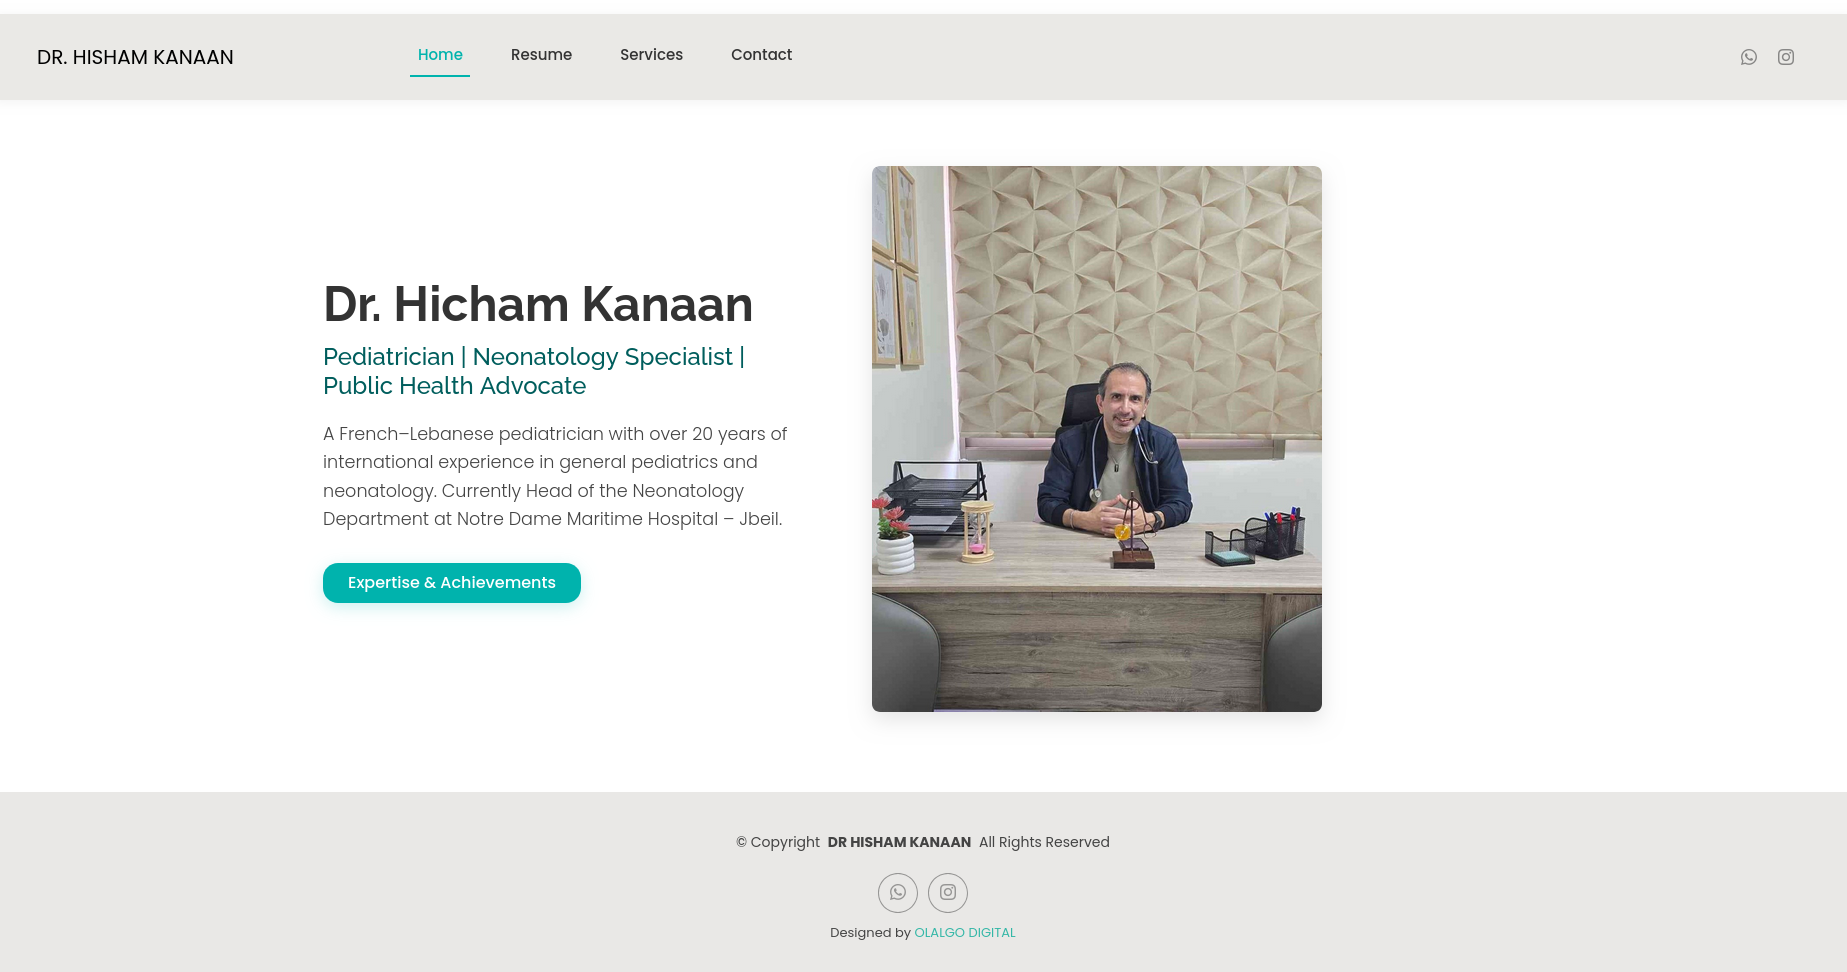
Task: Click the Expertise & Achievements button
Action: coord(451,583)
